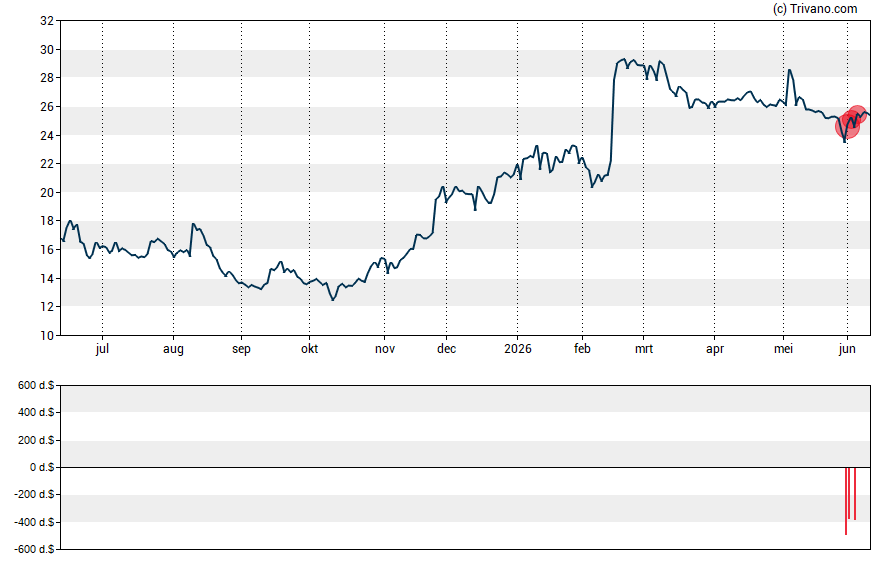Click the "24" price axis value
This screenshot has width=888, height=565.
point(47,135)
